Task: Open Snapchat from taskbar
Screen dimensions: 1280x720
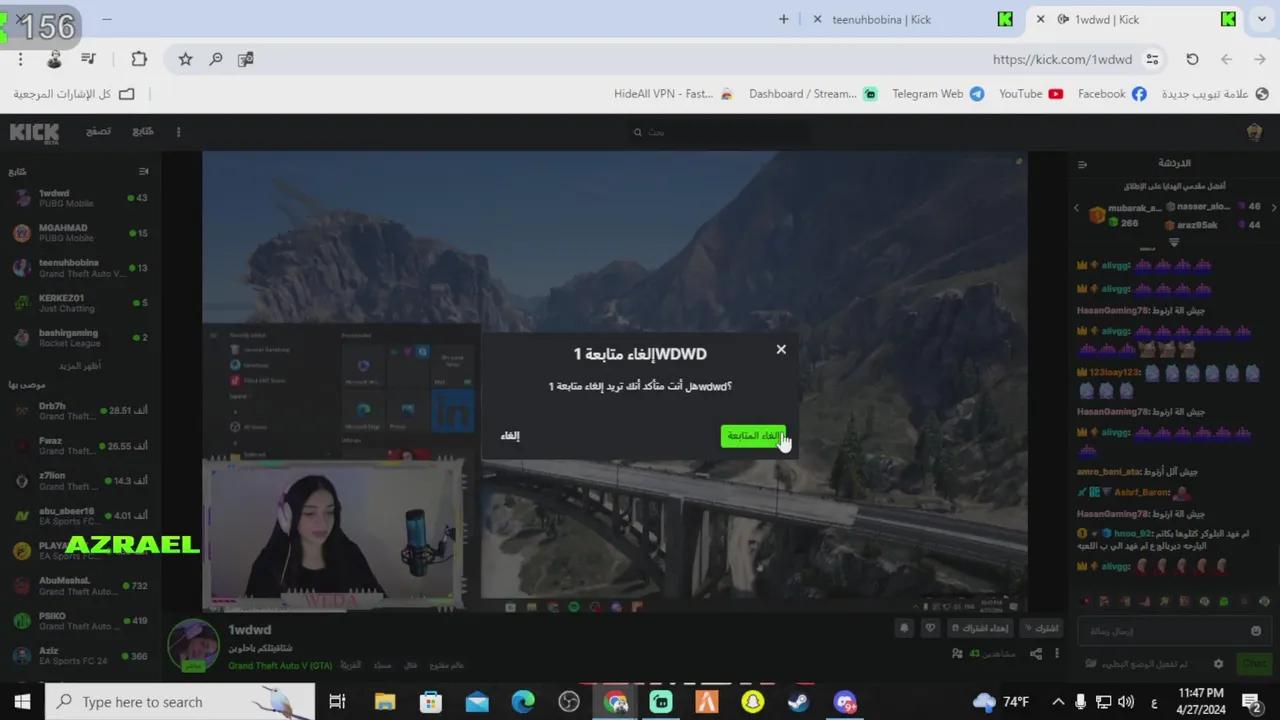Action: tap(752, 702)
